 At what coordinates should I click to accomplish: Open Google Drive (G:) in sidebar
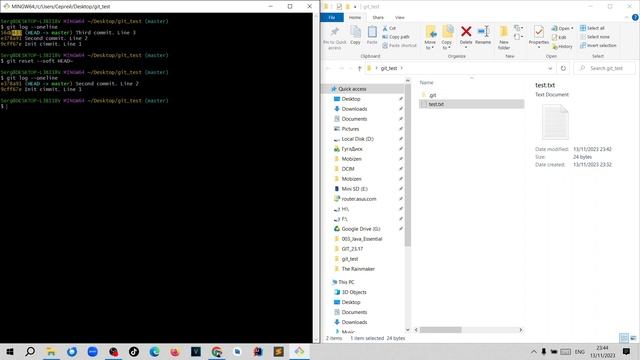(x=361, y=229)
